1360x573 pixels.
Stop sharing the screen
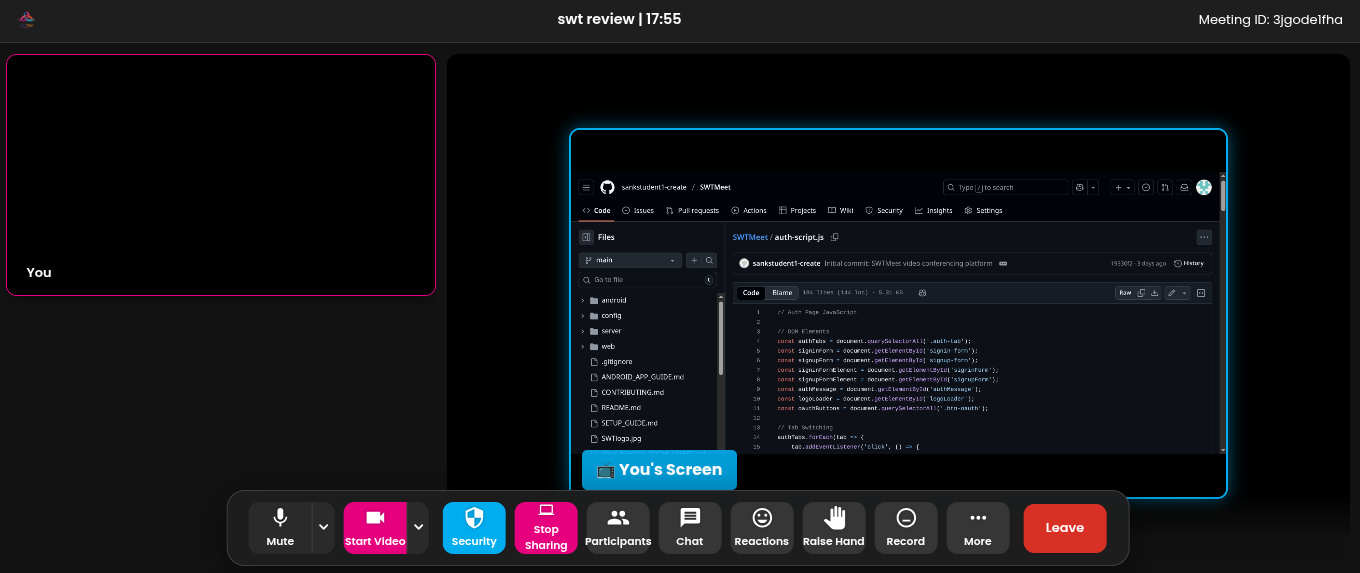pos(546,527)
